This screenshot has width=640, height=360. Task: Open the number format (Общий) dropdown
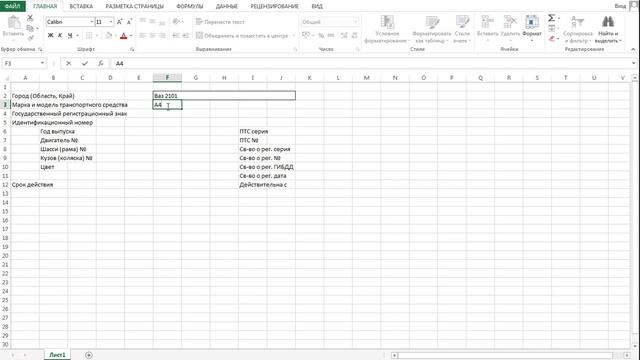click(x=356, y=22)
